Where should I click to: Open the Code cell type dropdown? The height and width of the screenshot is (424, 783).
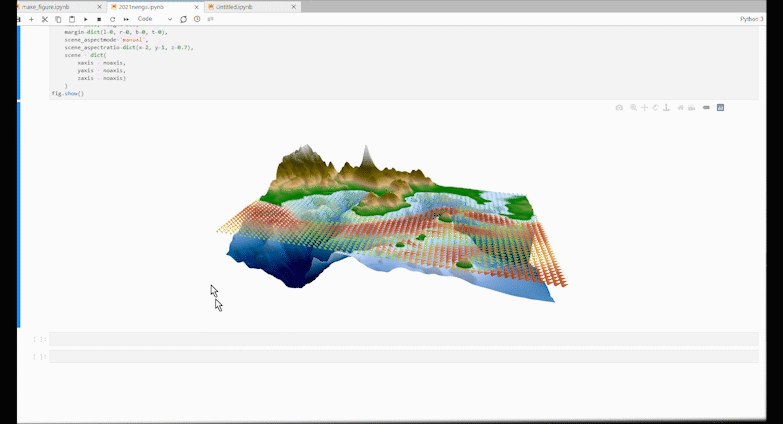[154, 19]
